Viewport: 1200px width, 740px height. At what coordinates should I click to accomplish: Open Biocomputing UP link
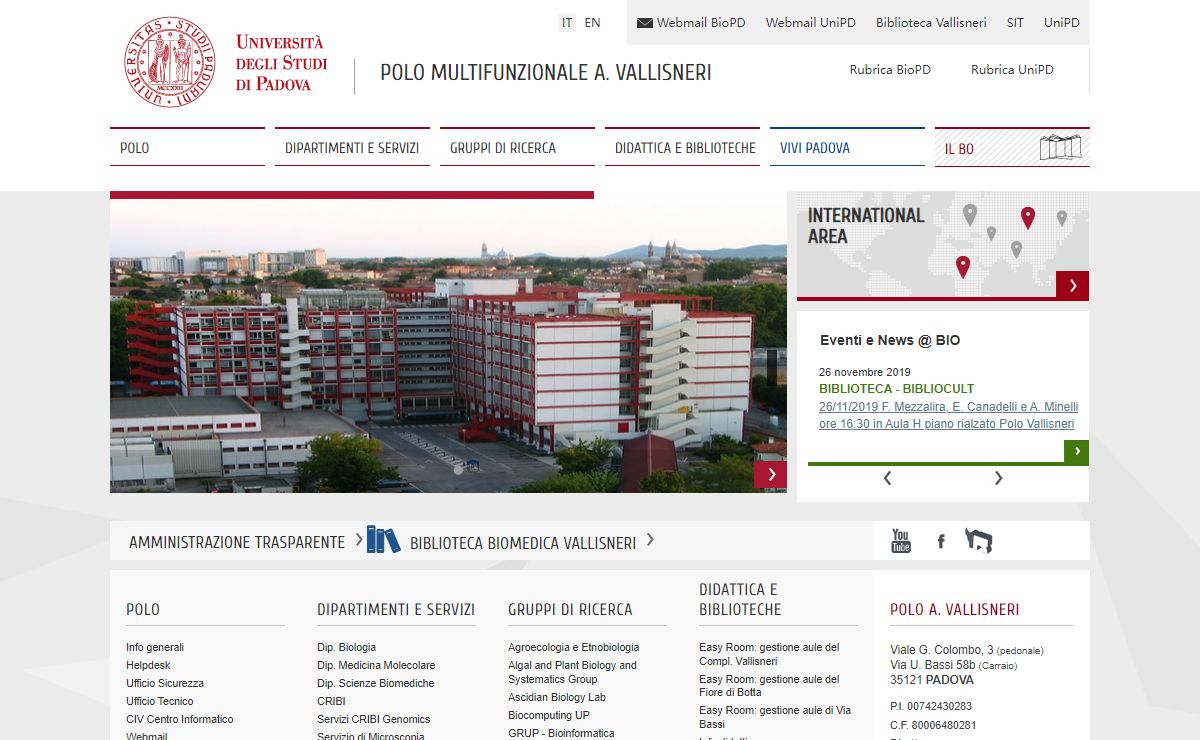click(x=549, y=715)
